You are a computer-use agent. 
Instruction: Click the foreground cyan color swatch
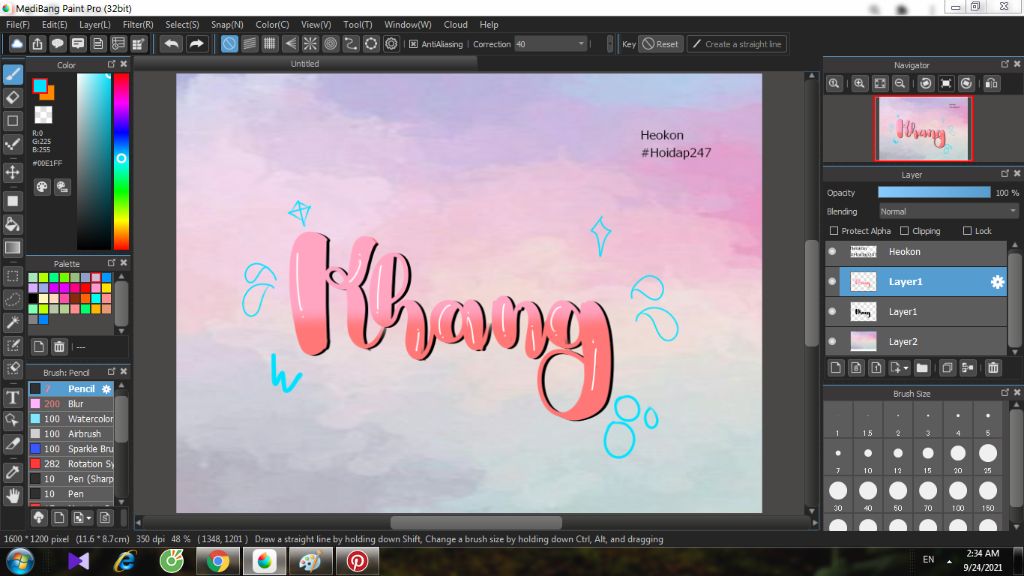tap(40, 85)
